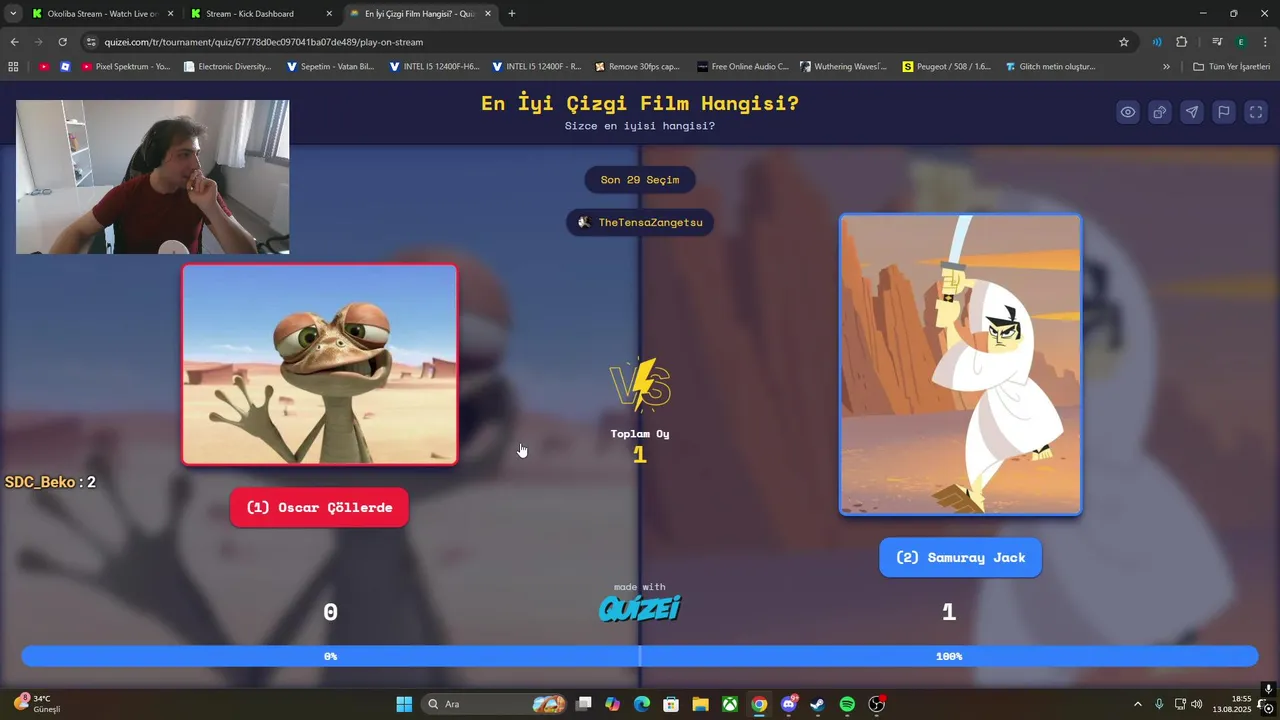Open the clock and date panel
This screenshot has height=720, width=1280.
[x=1232, y=704]
